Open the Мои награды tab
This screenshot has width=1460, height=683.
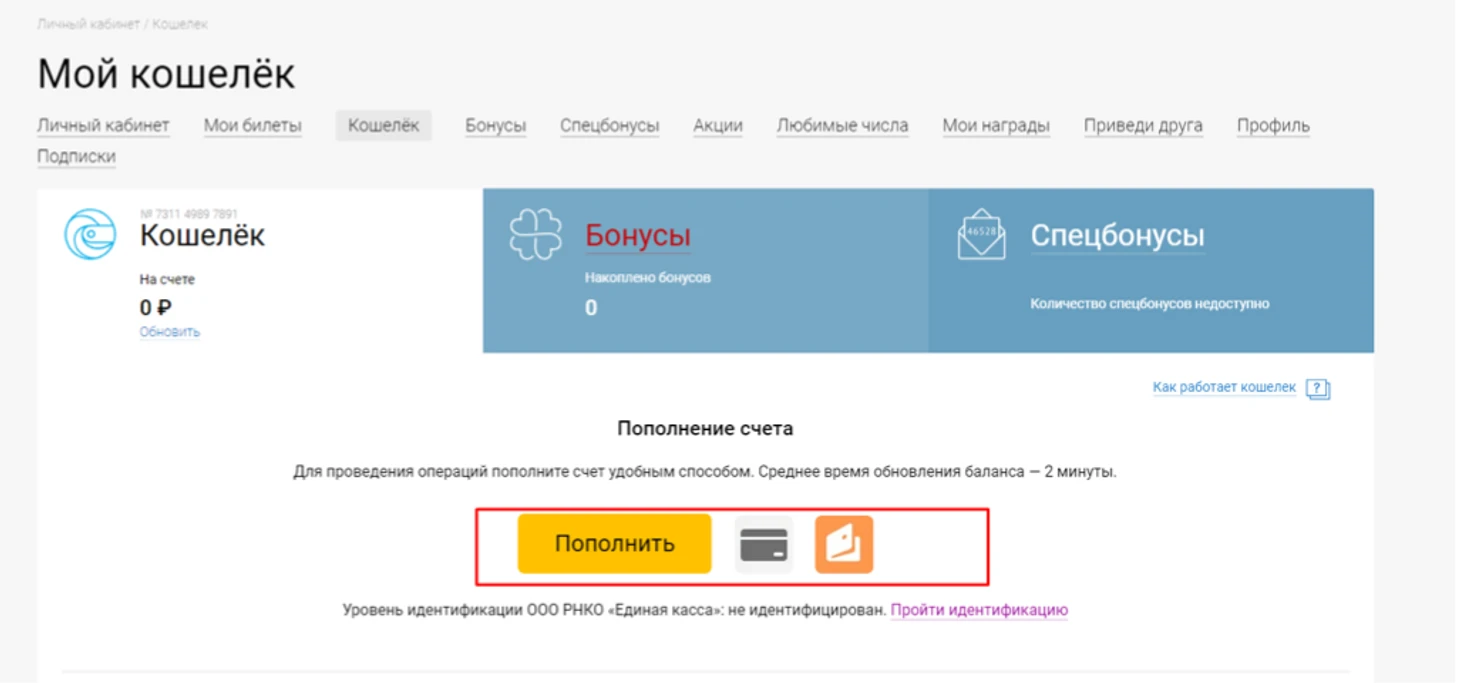click(x=997, y=124)
